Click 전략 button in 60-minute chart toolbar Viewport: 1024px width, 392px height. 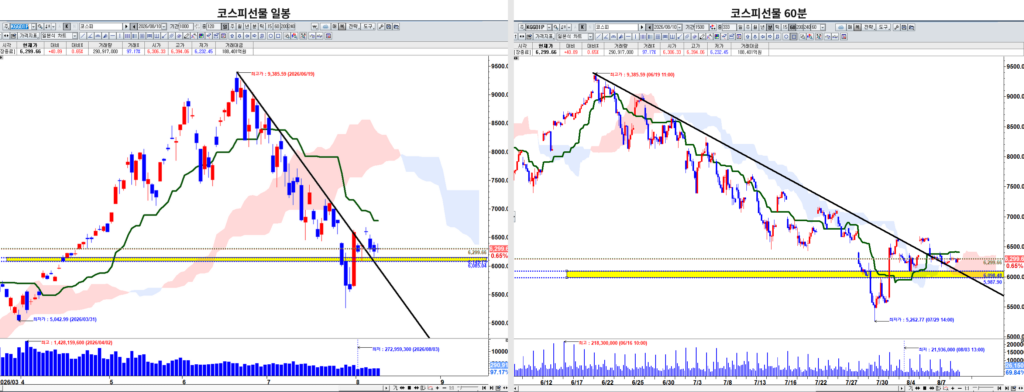(x=869, y=27)
